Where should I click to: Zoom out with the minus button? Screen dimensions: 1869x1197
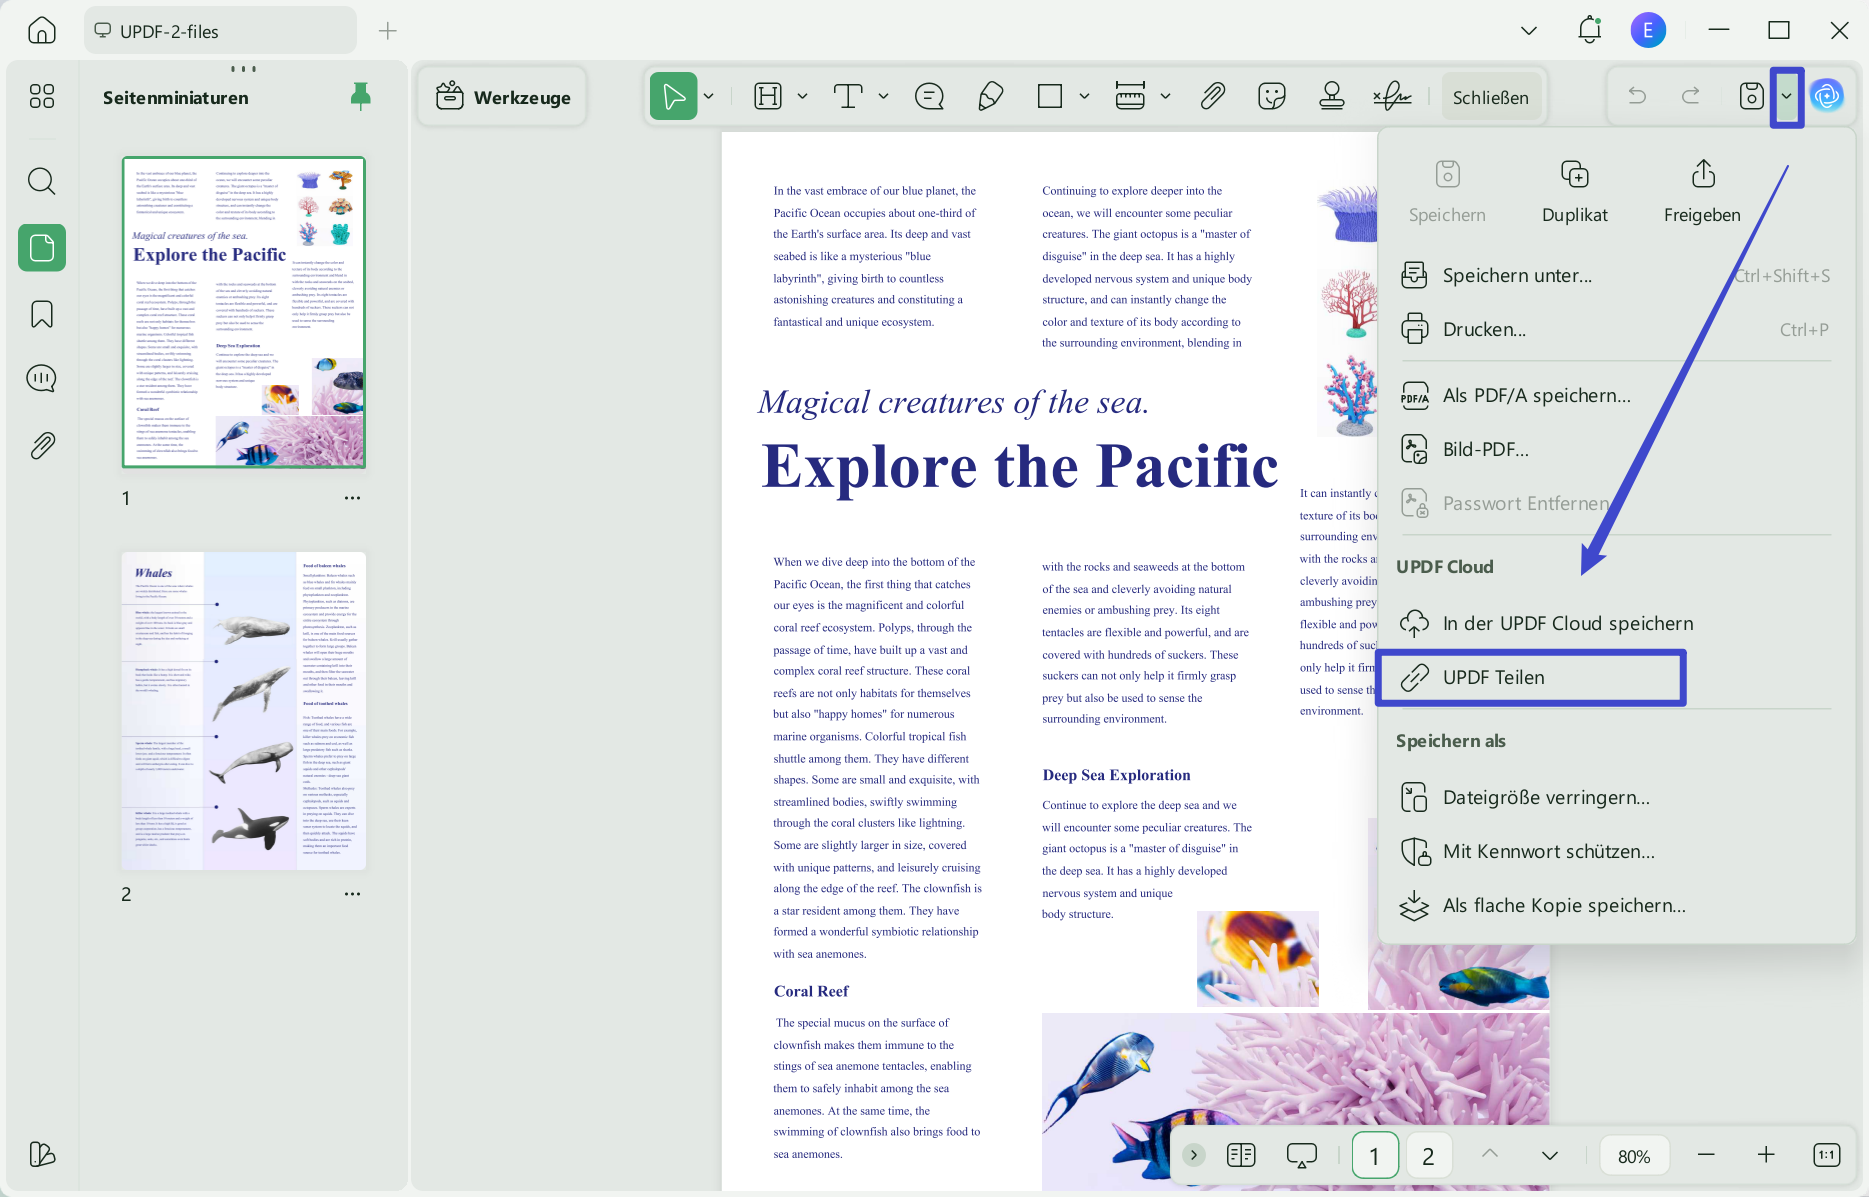[1706, 1155]
